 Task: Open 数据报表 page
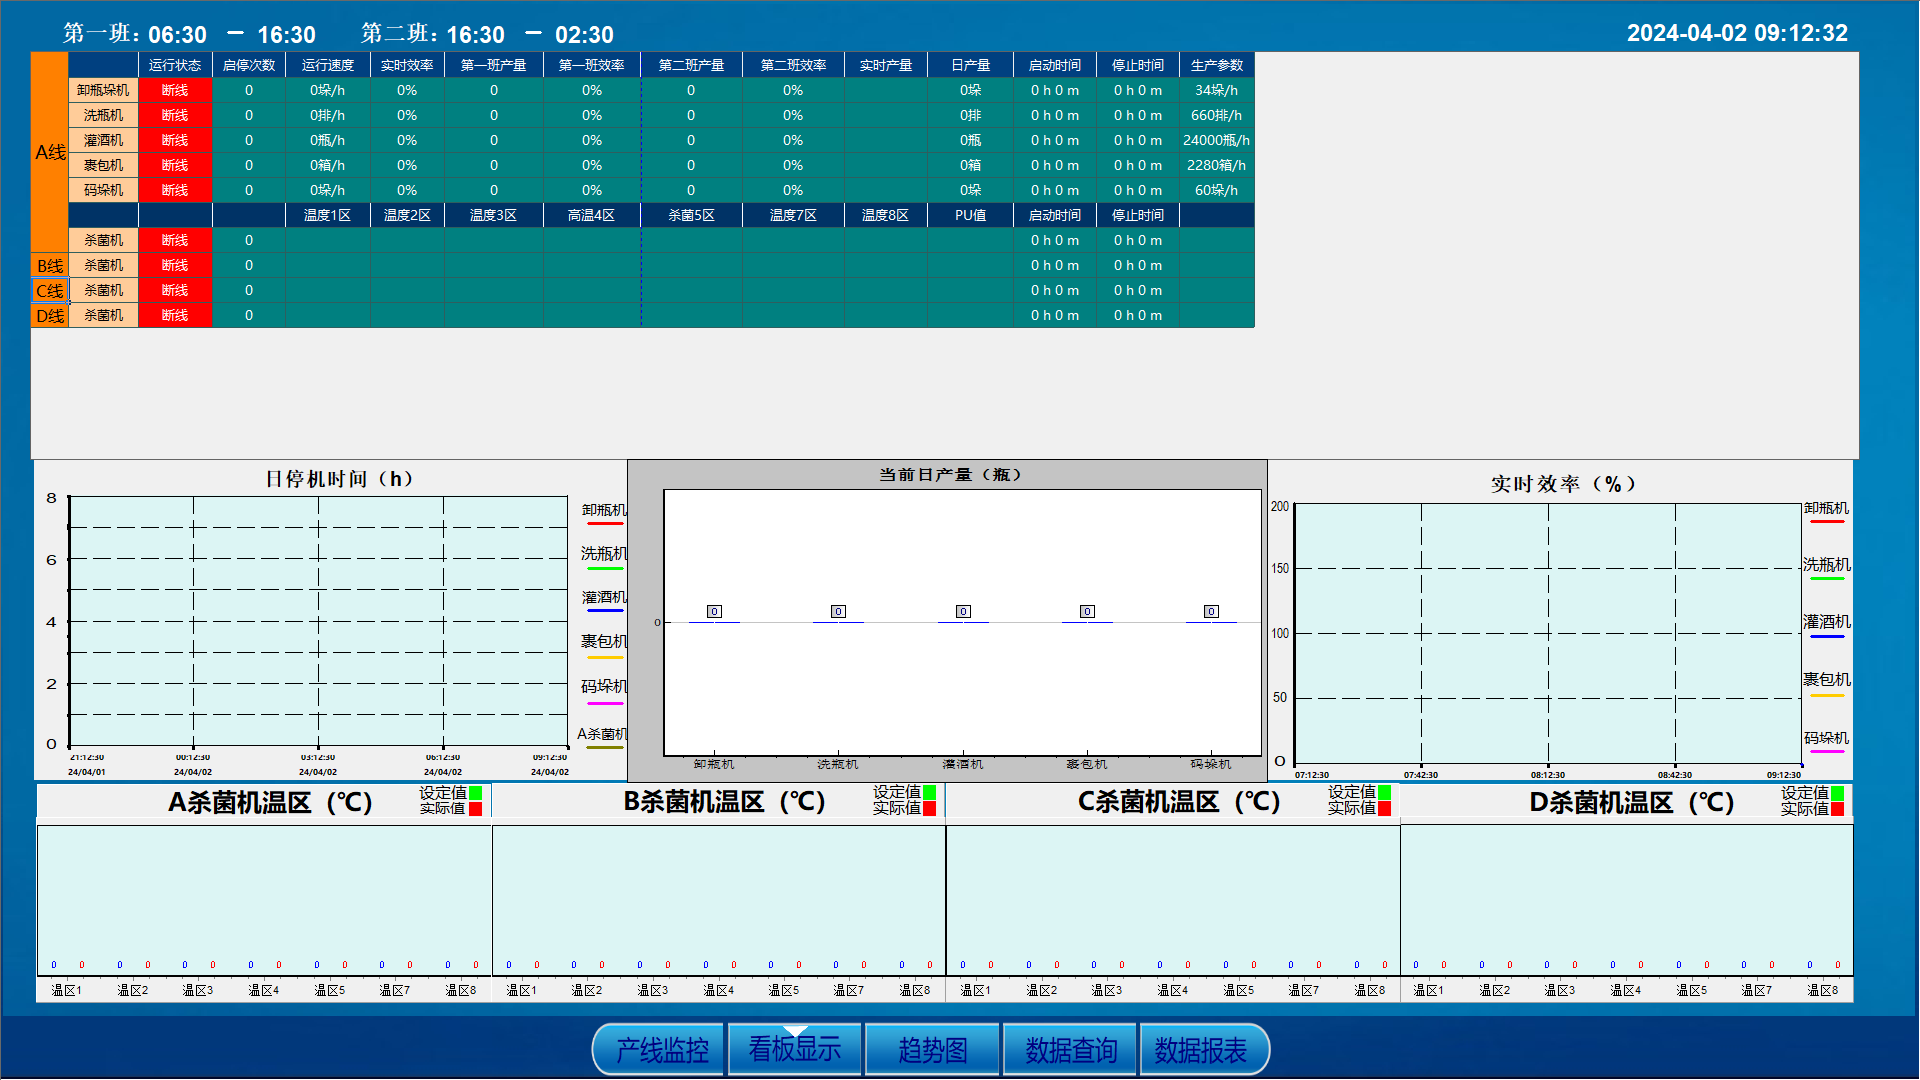click(1201, 1050)
